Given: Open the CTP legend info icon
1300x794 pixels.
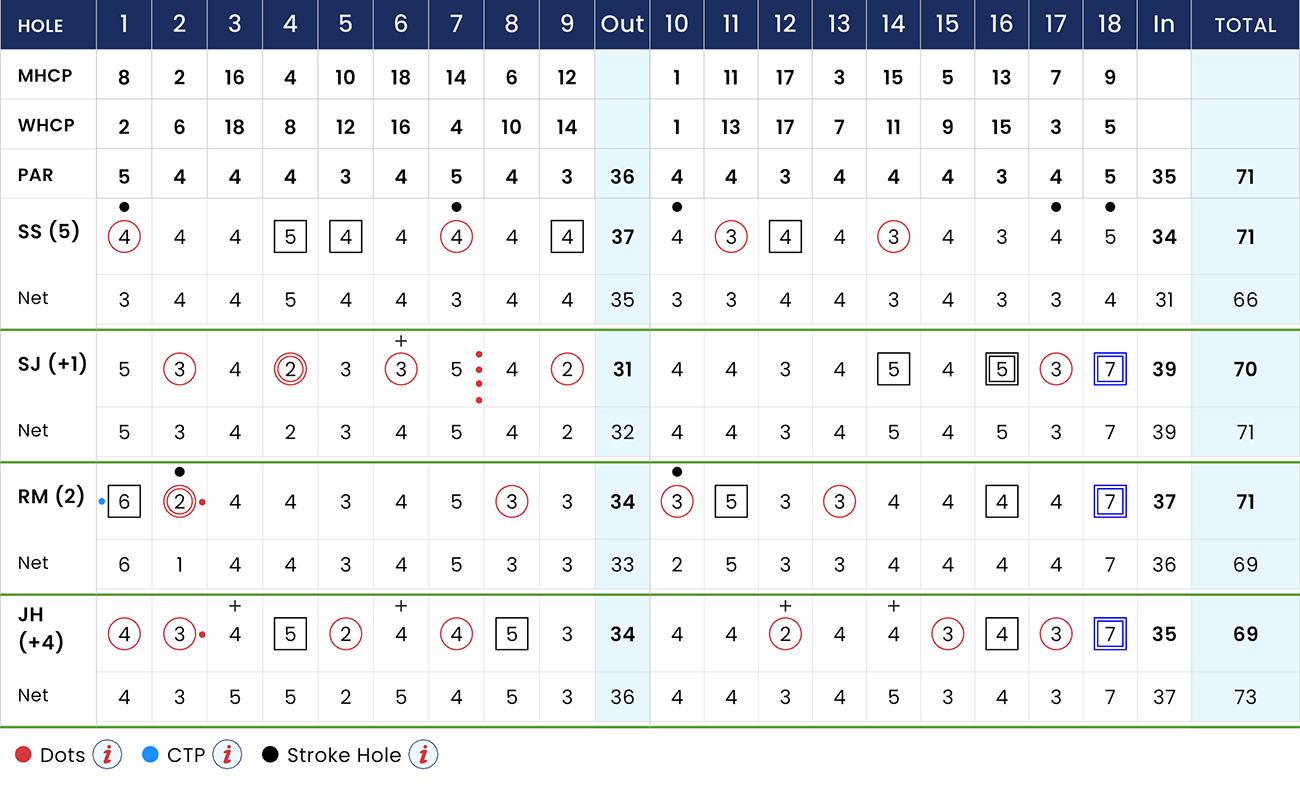Looking at the screenshot, I should coord(227,754).
